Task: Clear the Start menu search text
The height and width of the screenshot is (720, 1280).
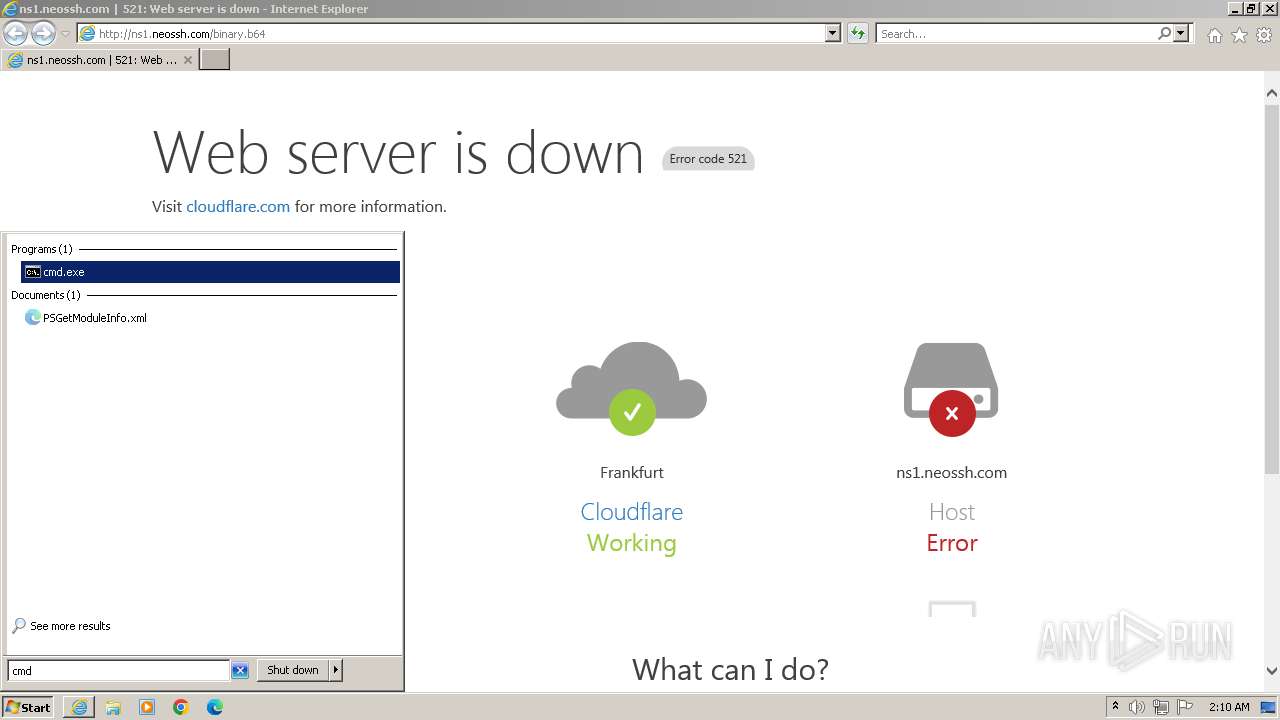Action: click(x=240, y=671)
